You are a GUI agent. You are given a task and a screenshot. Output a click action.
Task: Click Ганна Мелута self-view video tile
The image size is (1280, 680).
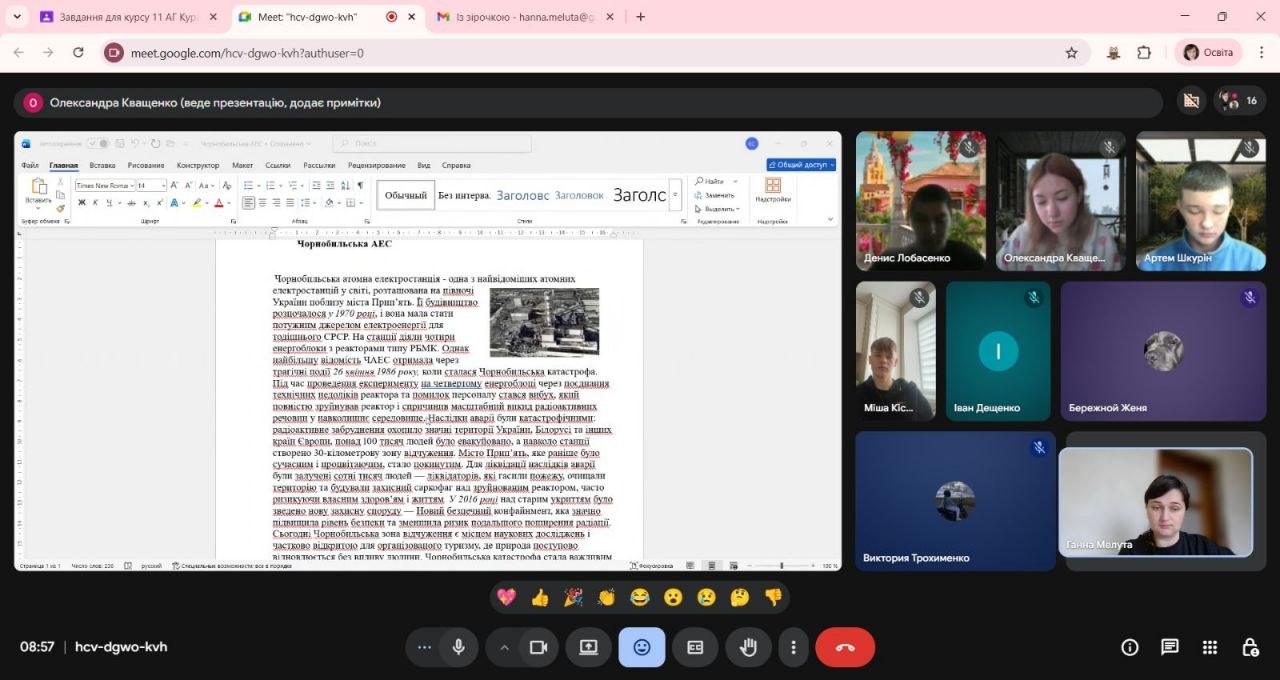1155,501
